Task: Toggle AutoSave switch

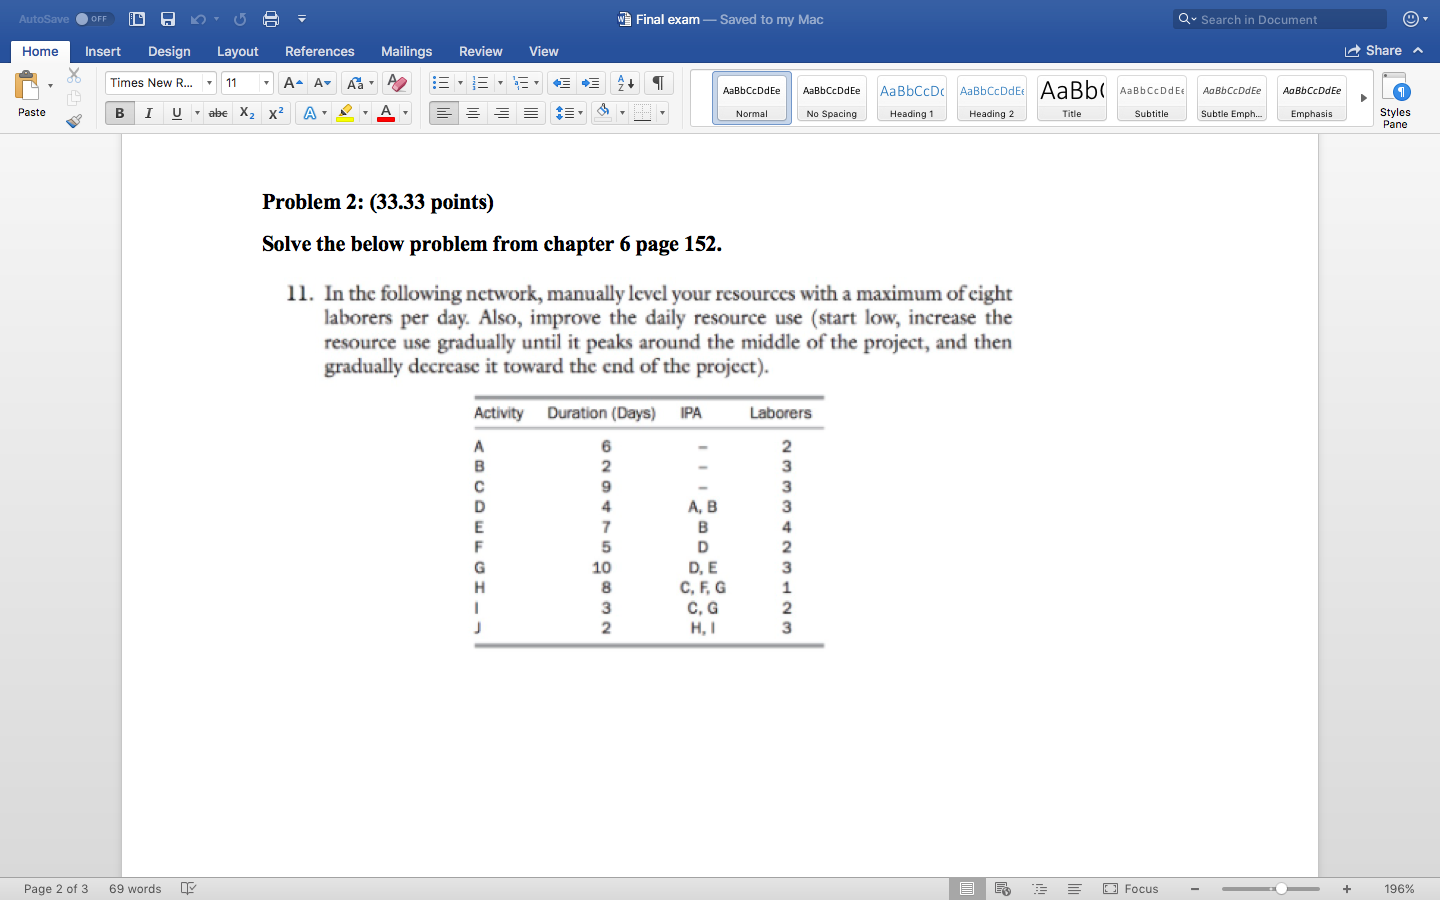Action: (x=93, y=19)
